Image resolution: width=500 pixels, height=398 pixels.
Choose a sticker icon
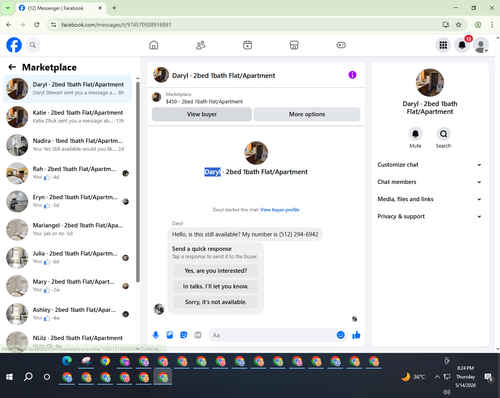coord(184,335)
